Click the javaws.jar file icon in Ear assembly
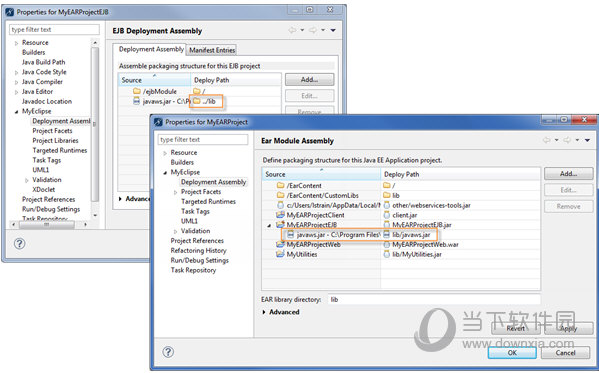599x373 pixels. [291, 234]
